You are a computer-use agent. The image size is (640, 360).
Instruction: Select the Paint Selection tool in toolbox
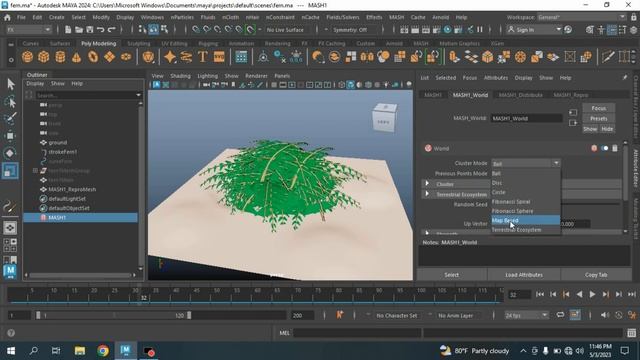[x=10, y=118]
